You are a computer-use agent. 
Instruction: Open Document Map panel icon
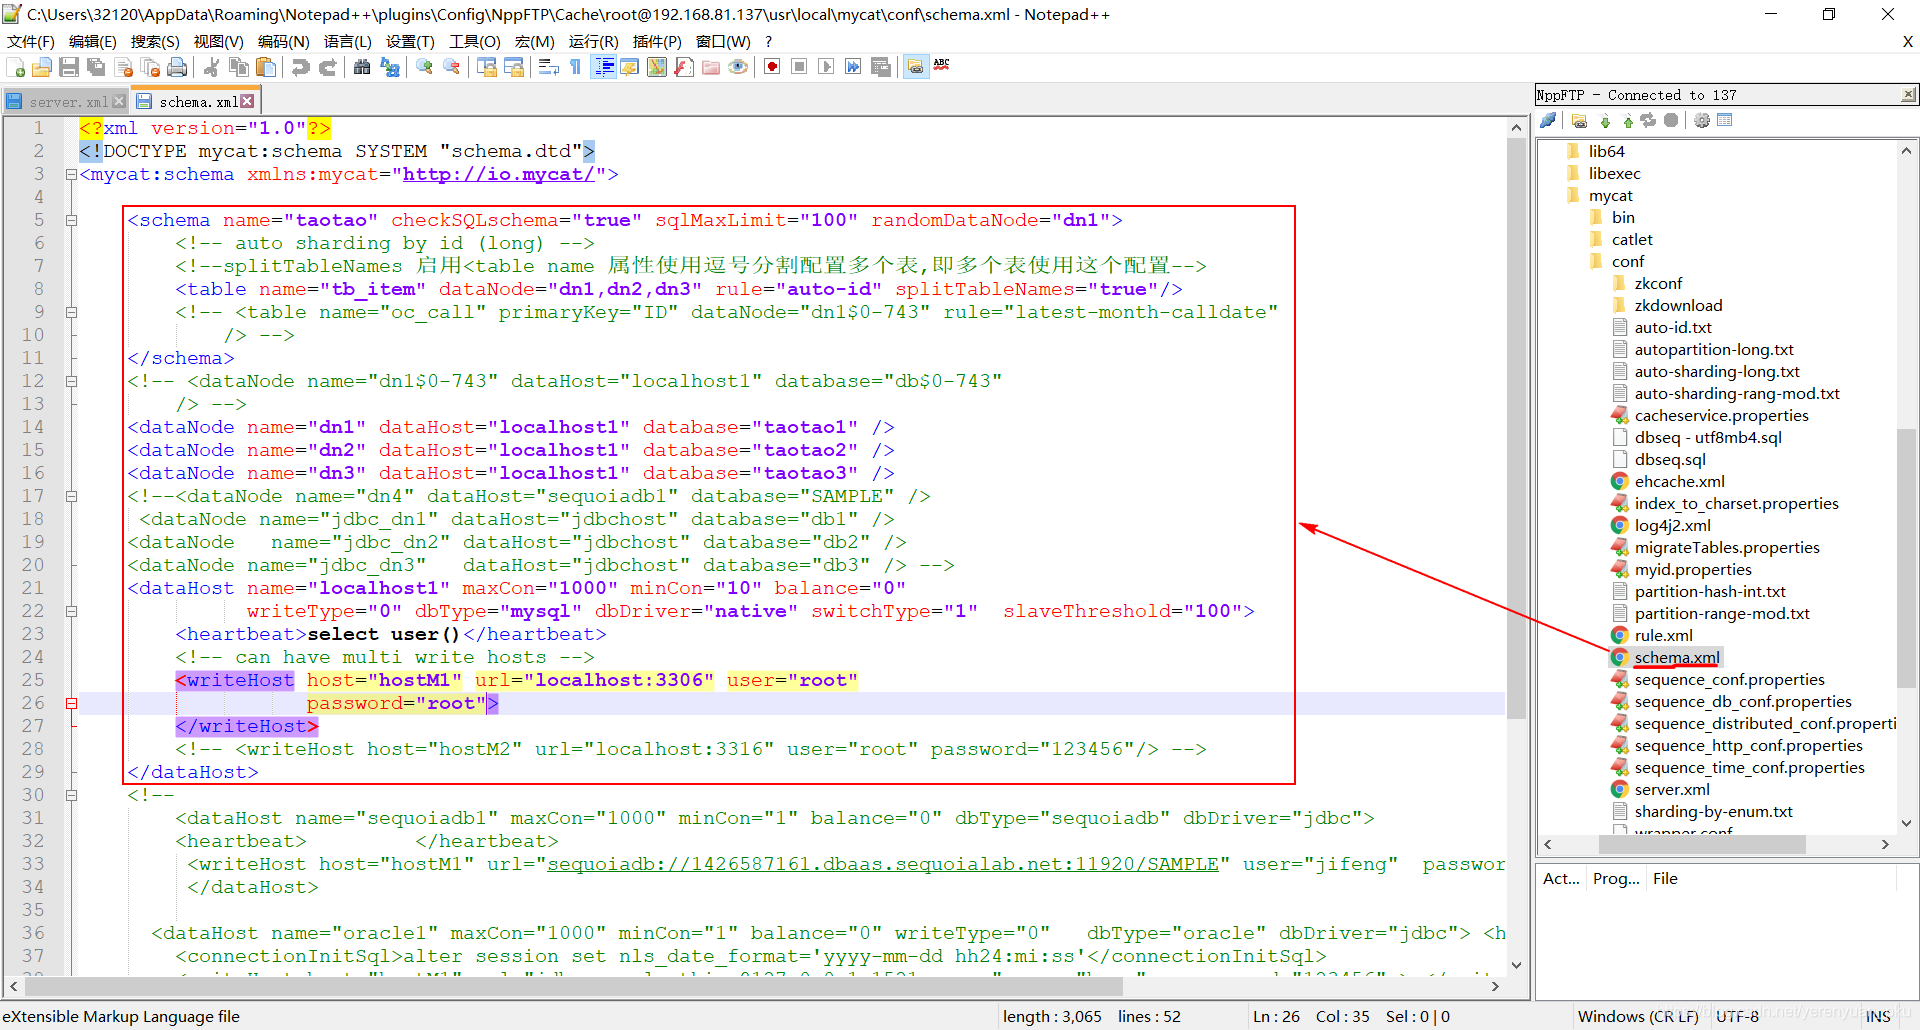tap(657, 67)
